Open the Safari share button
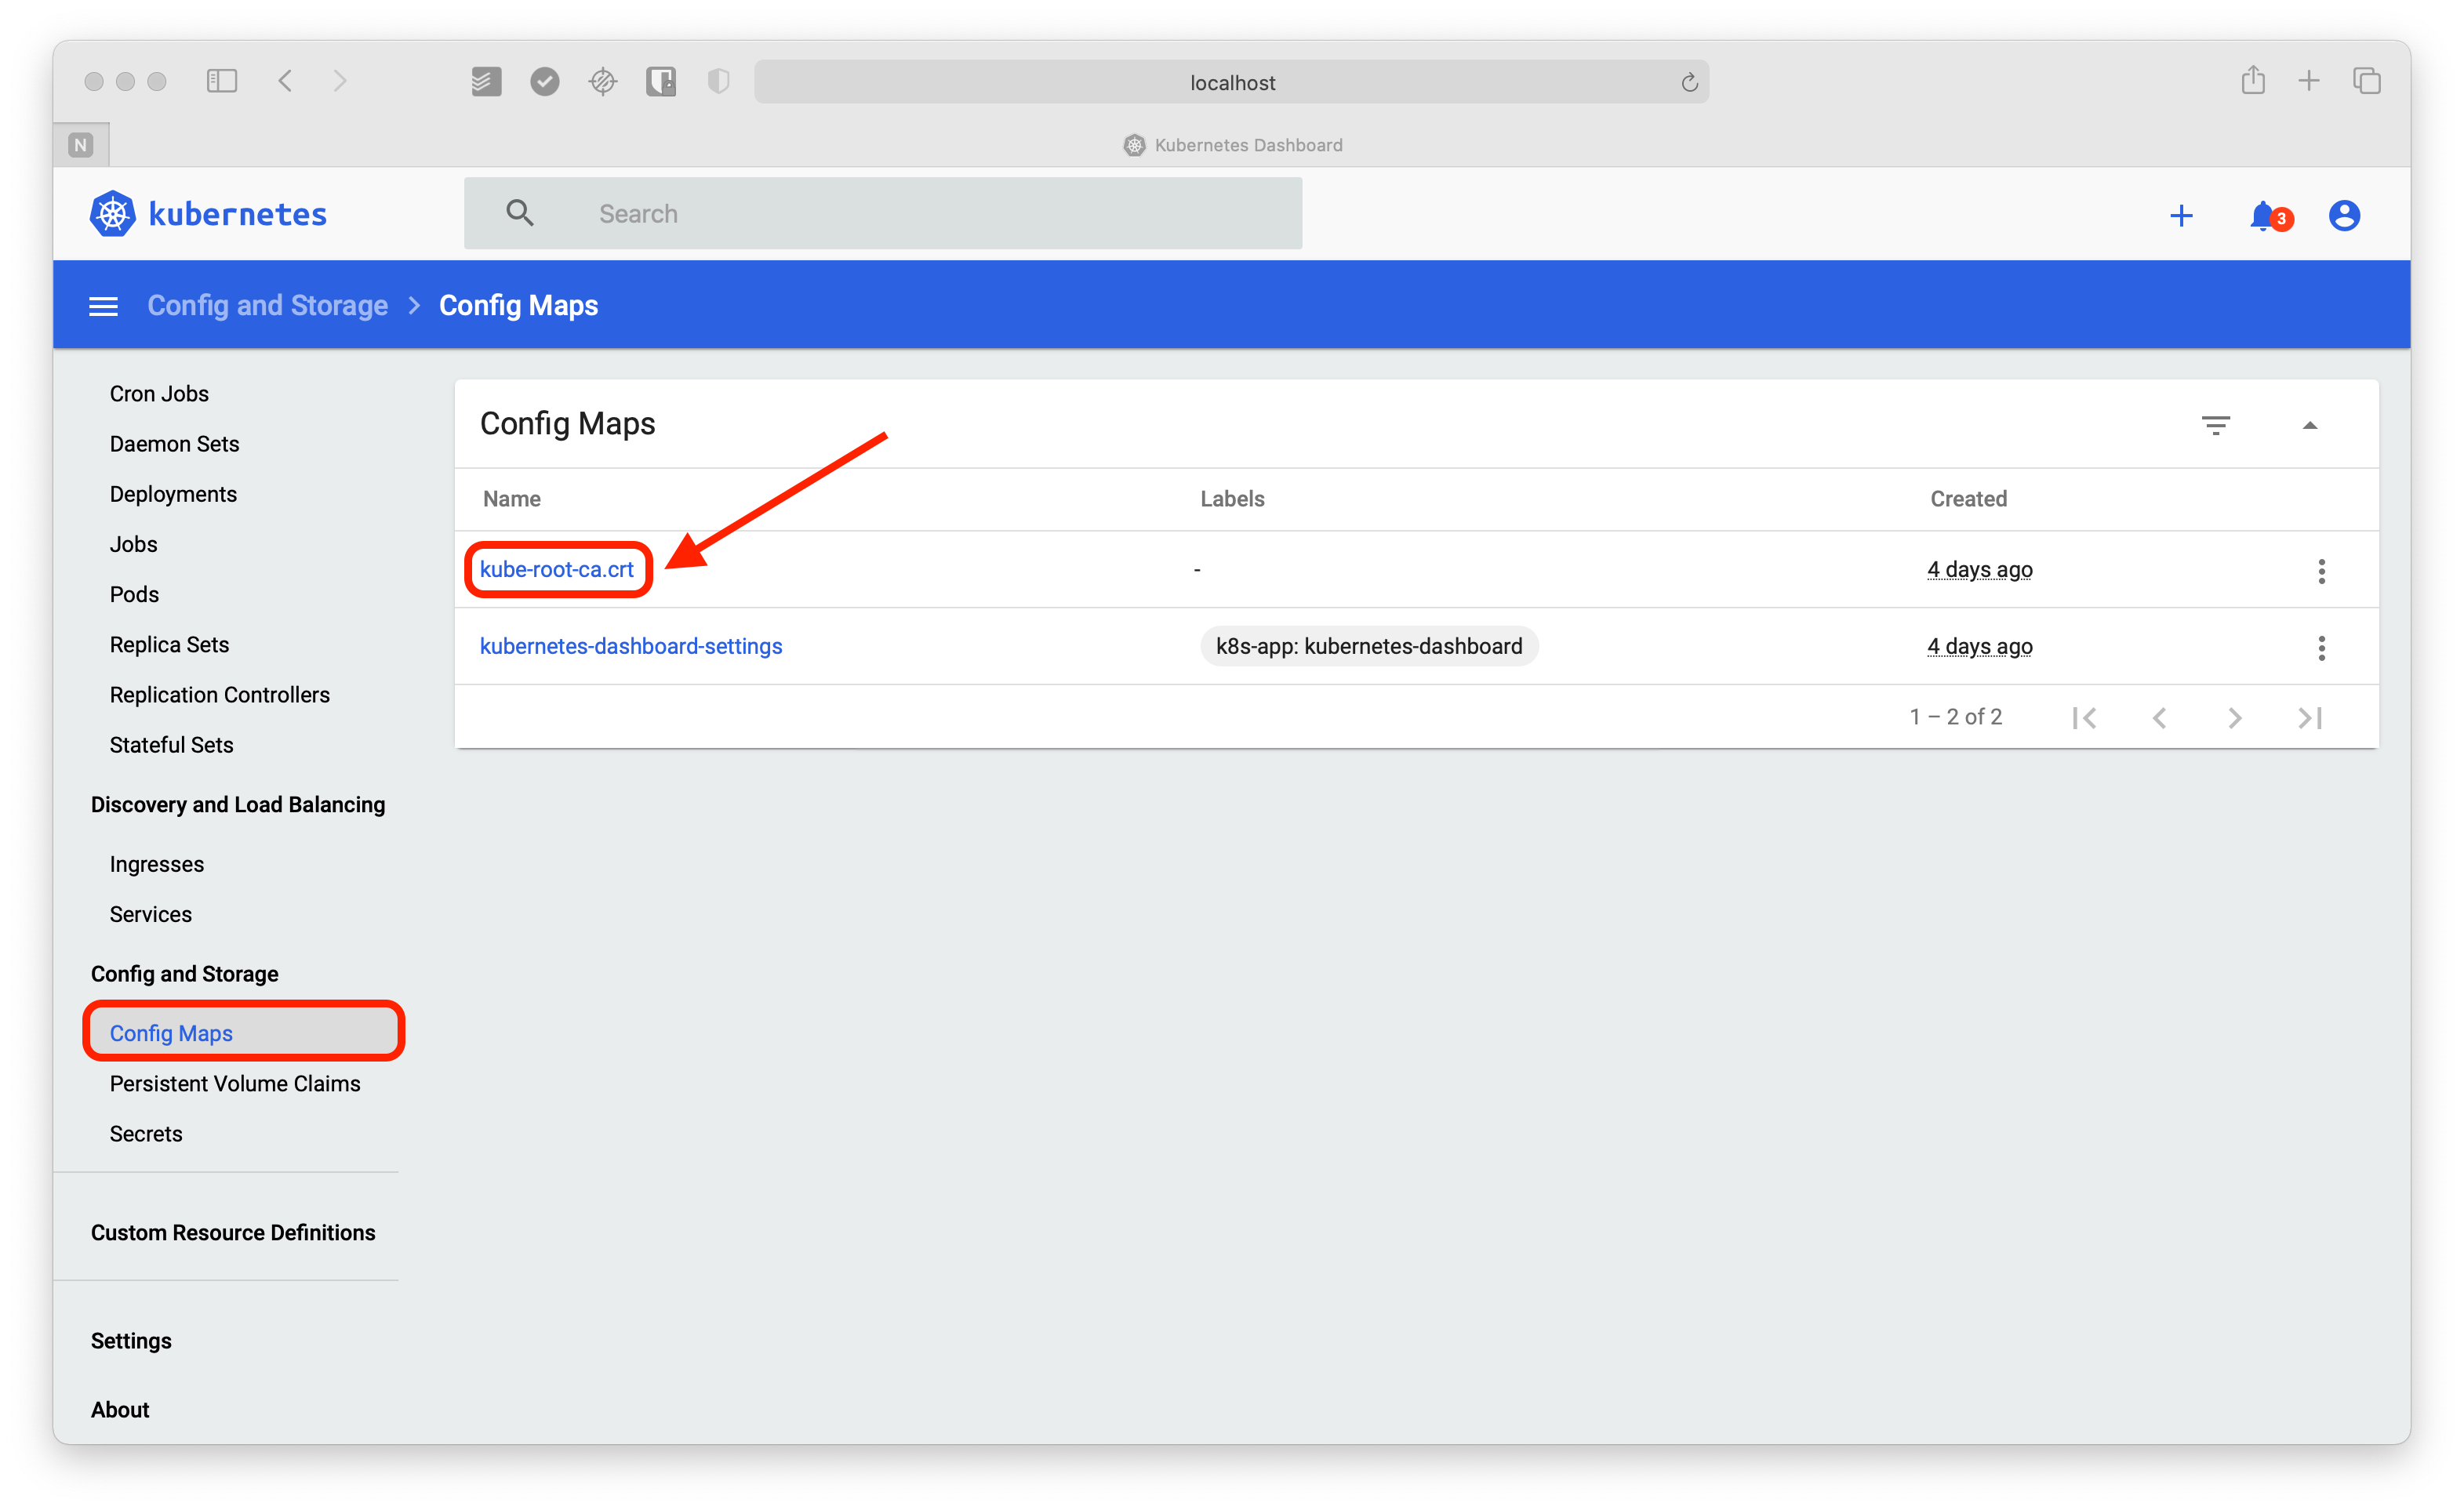 tap(2252, 79)
